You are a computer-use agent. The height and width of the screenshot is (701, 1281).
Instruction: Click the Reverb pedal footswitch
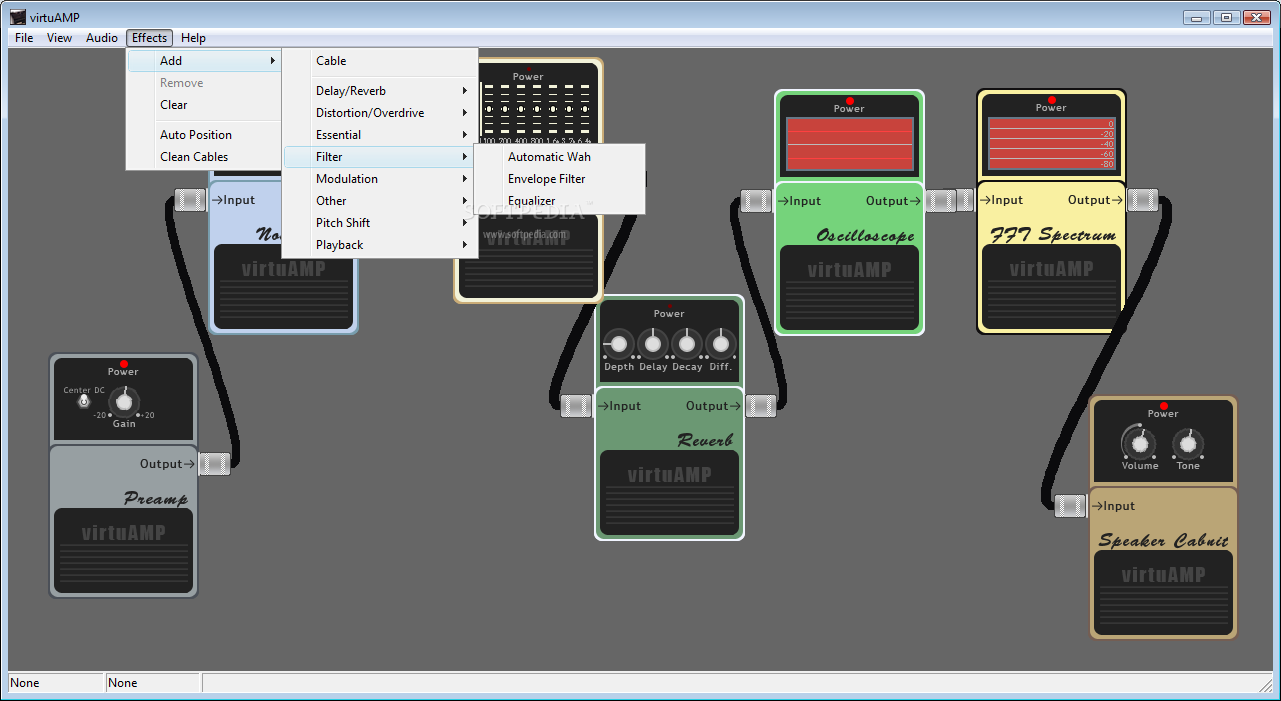coord(669,493)
